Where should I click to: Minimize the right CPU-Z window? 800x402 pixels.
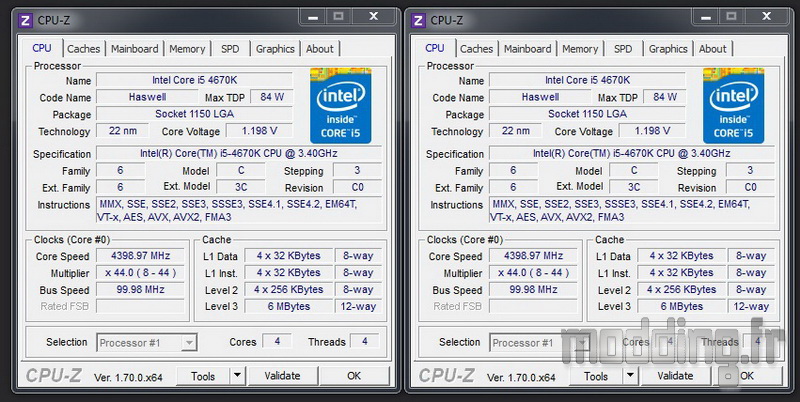[706, 17]
